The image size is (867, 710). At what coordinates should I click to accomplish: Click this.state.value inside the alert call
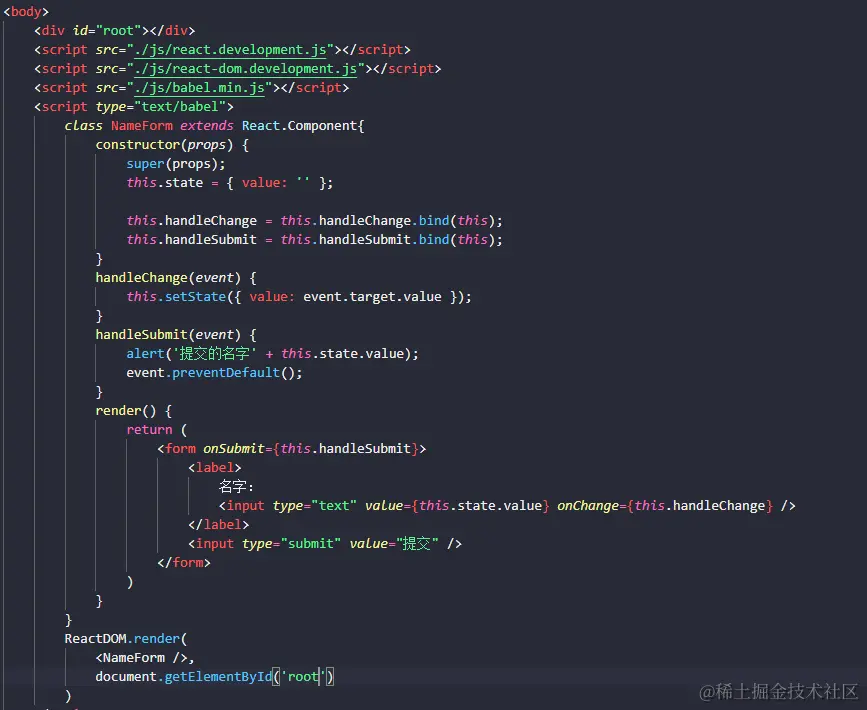coord(343,353)
